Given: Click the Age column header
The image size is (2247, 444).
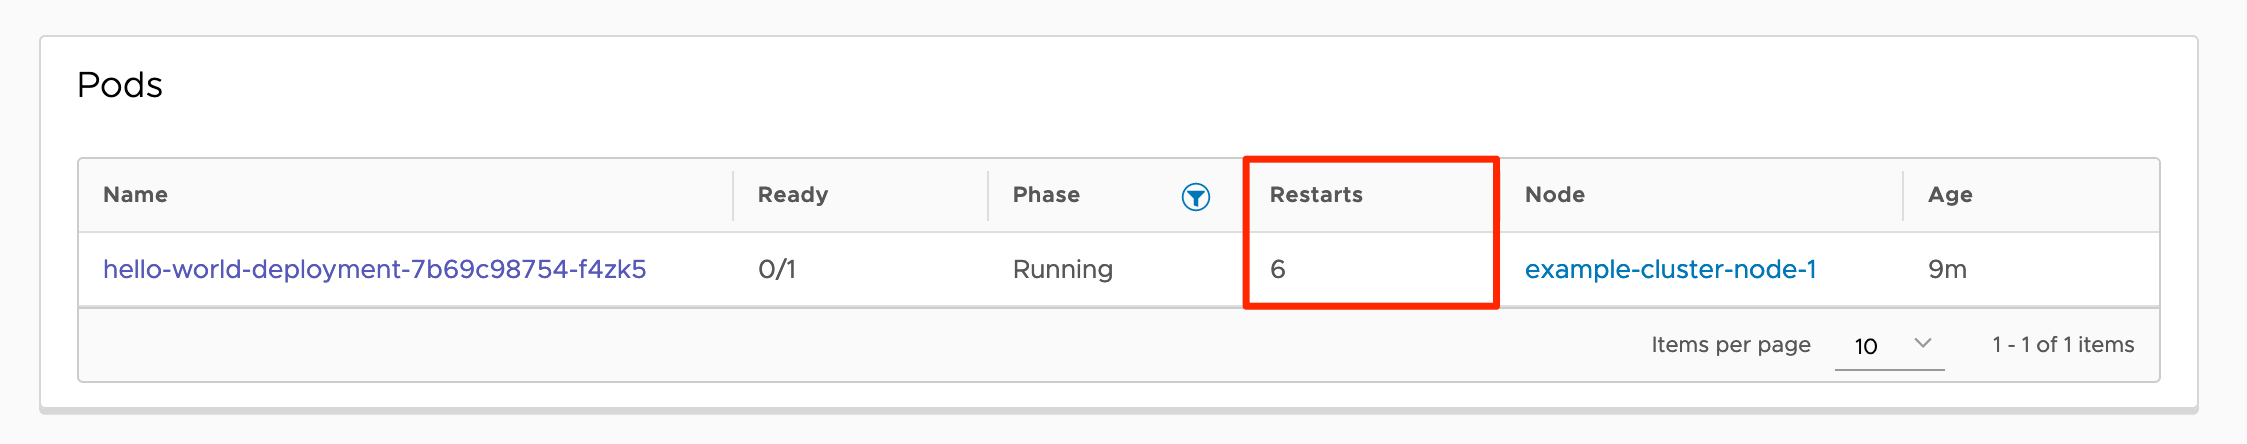Looking at the screenshot, I should click(x=1950, y=195).
